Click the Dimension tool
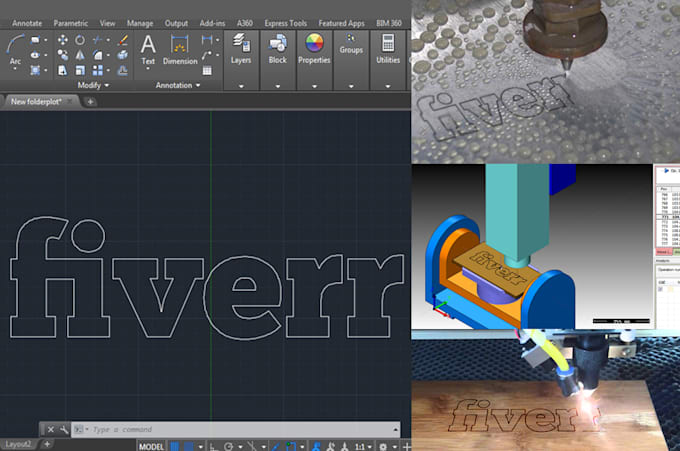This screenshot has width=680, height=451. tap(180, 49)
